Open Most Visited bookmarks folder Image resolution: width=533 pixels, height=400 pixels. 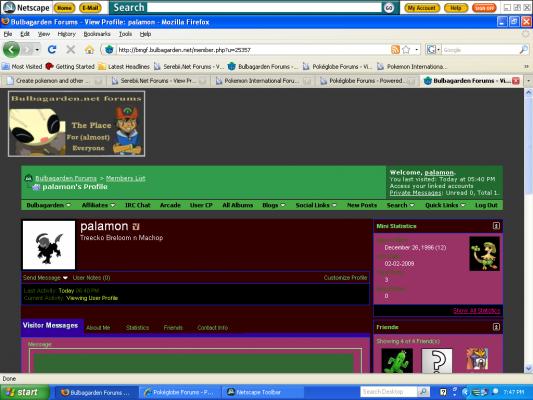coord(22,67)
